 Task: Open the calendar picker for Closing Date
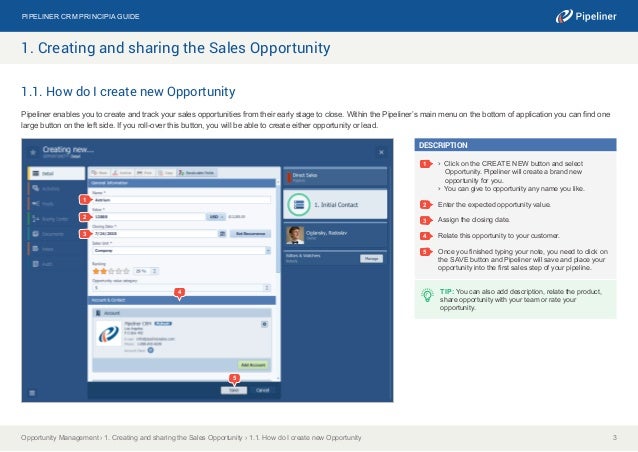(222, 234)
